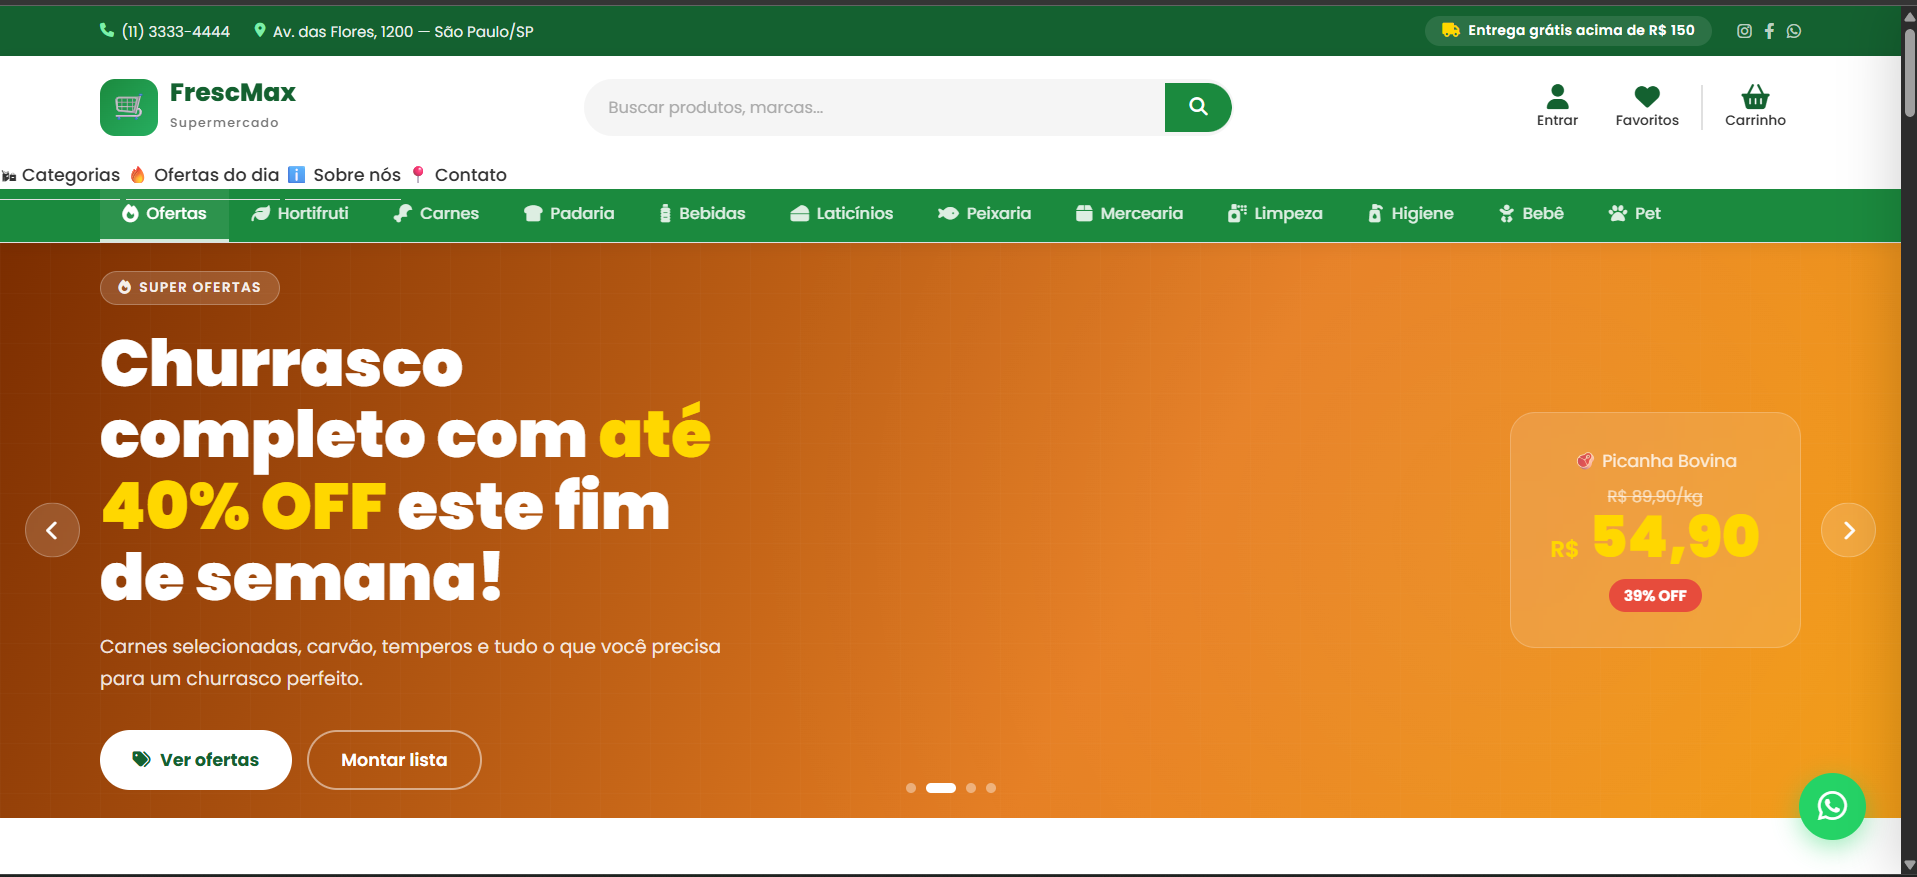The width and height of the screenshot is (1917, 877).
Task: Click the FrescMax shopping cart logo icon
Action: tap(129, 107)
